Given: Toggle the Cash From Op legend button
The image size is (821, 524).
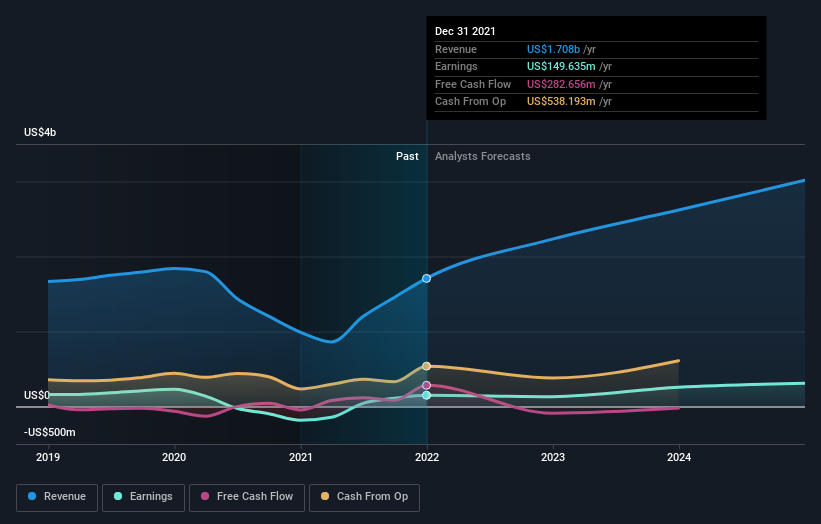Looking at the screenshot, I should 364,497.
